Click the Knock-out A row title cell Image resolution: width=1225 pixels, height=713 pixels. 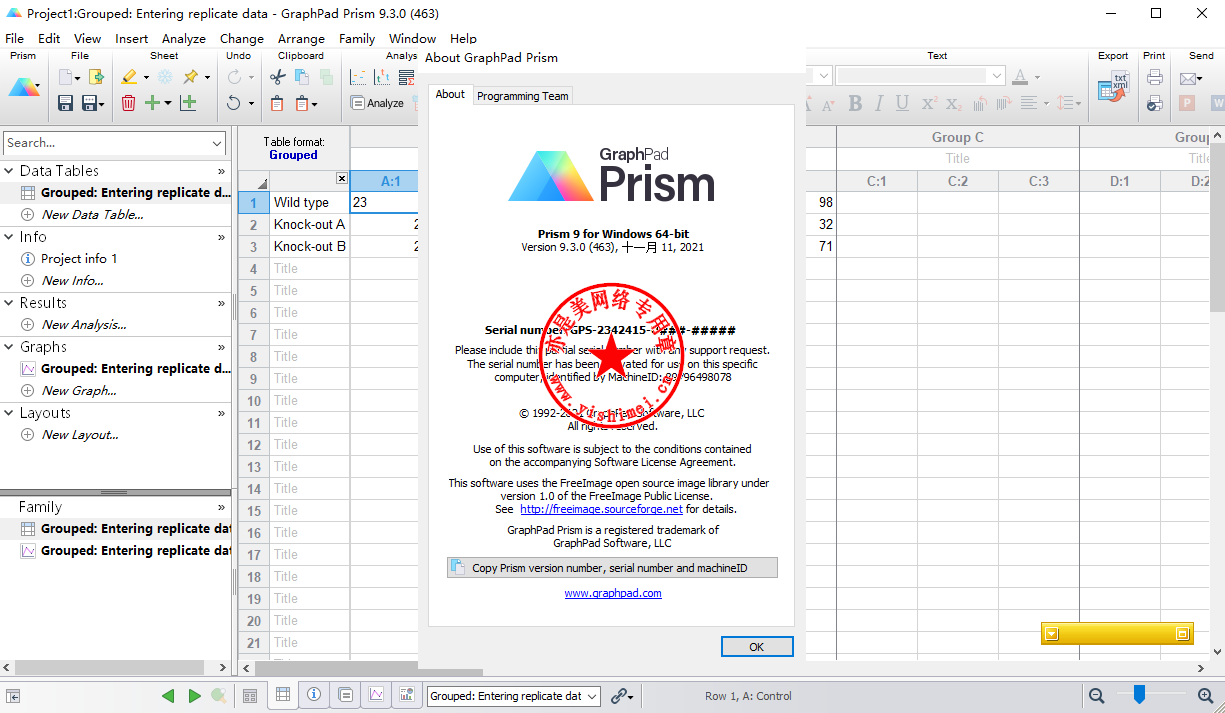click(x=310, y=224)
